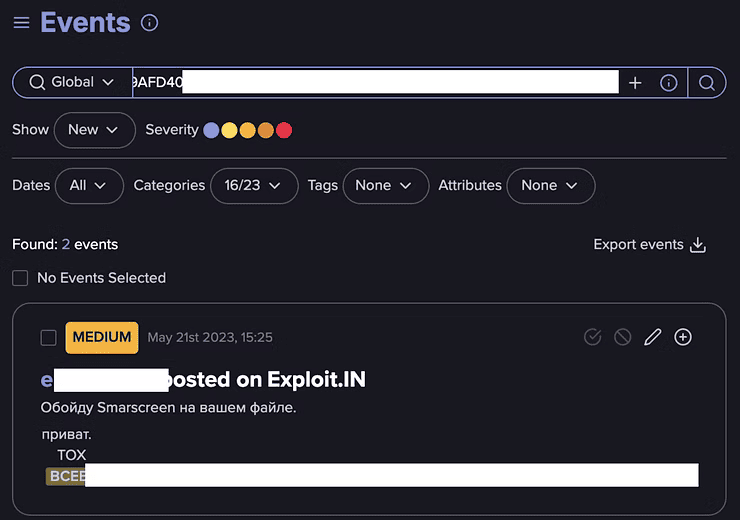This screenshot has height=520, width=740.
Task: Toggle the No Events Selected checkbox
Action: click(20, 278)
